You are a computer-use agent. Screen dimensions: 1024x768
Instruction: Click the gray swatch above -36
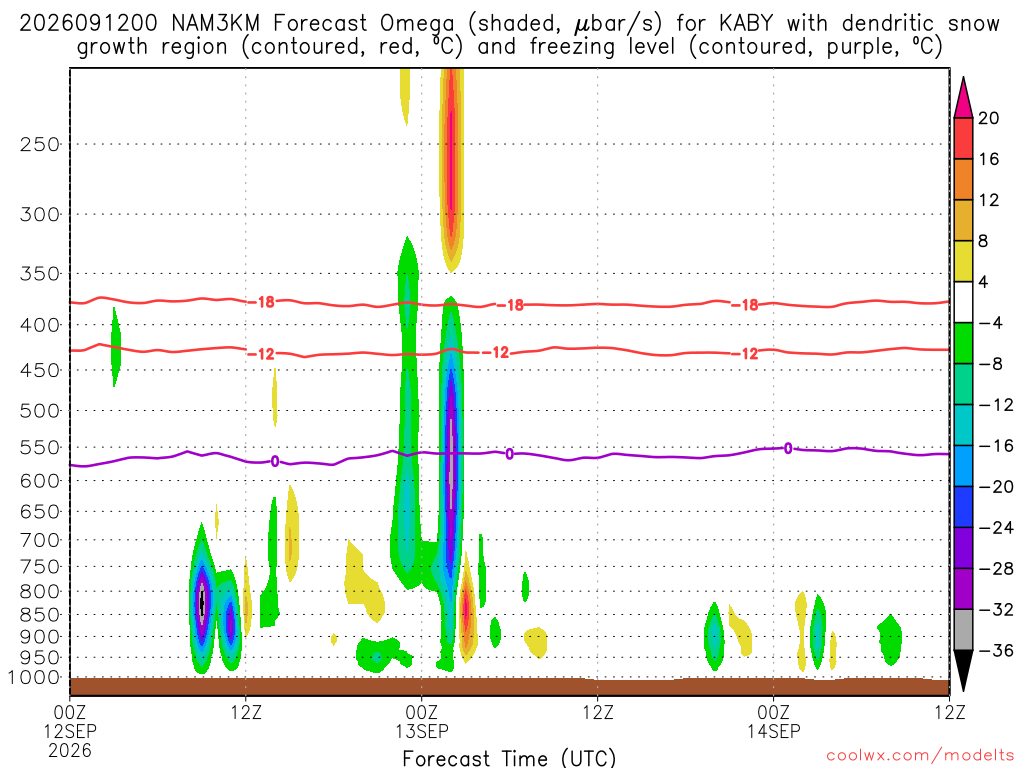[963, 630]
